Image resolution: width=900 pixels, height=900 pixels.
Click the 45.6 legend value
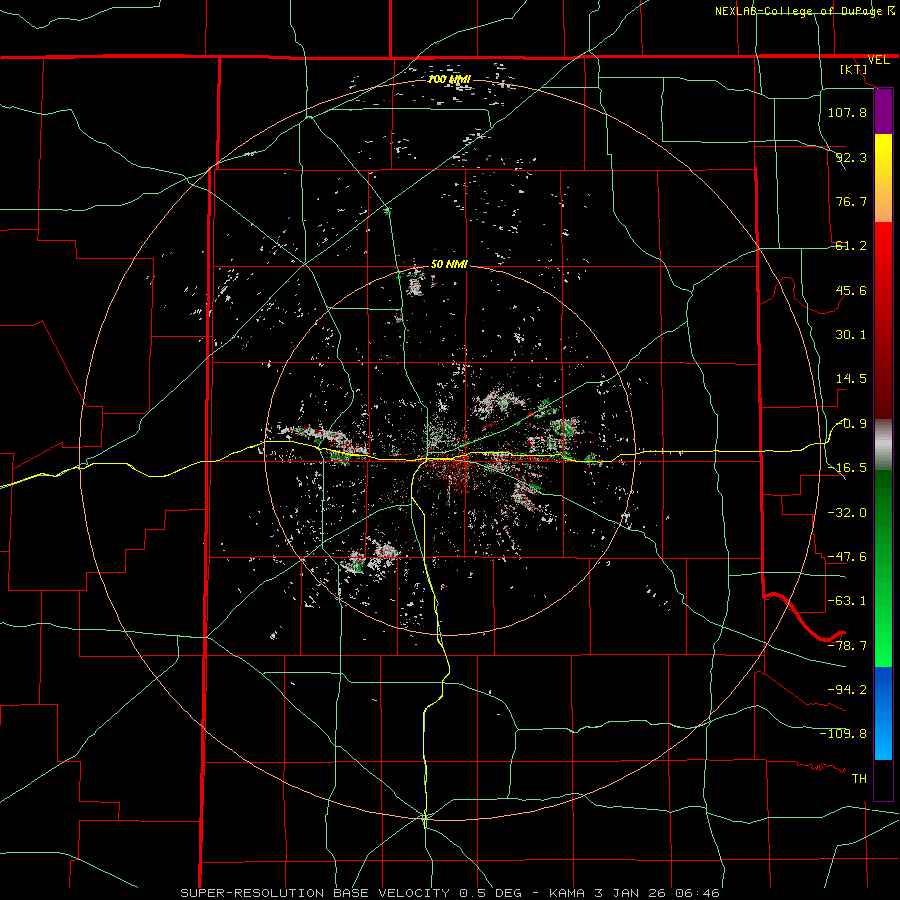(x=851, y=290)
